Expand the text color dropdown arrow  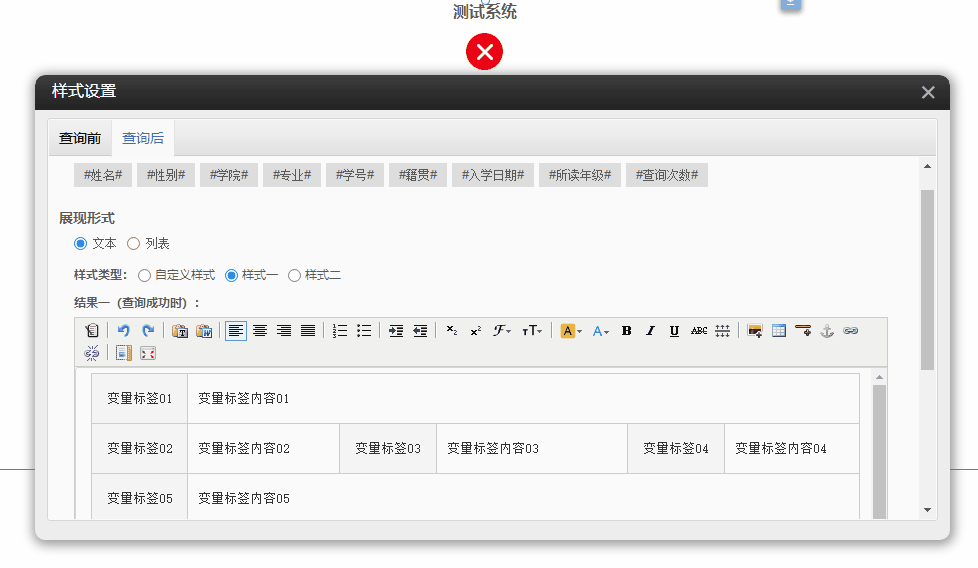click(x=608, y=332)
